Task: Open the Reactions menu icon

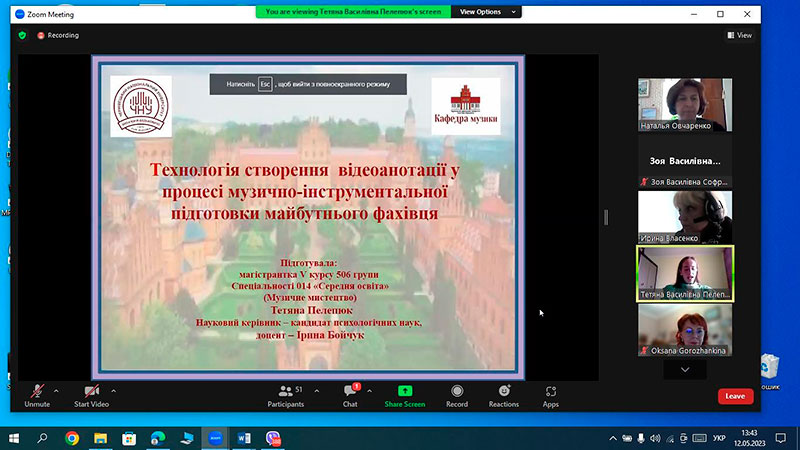Action: [504, 391]
